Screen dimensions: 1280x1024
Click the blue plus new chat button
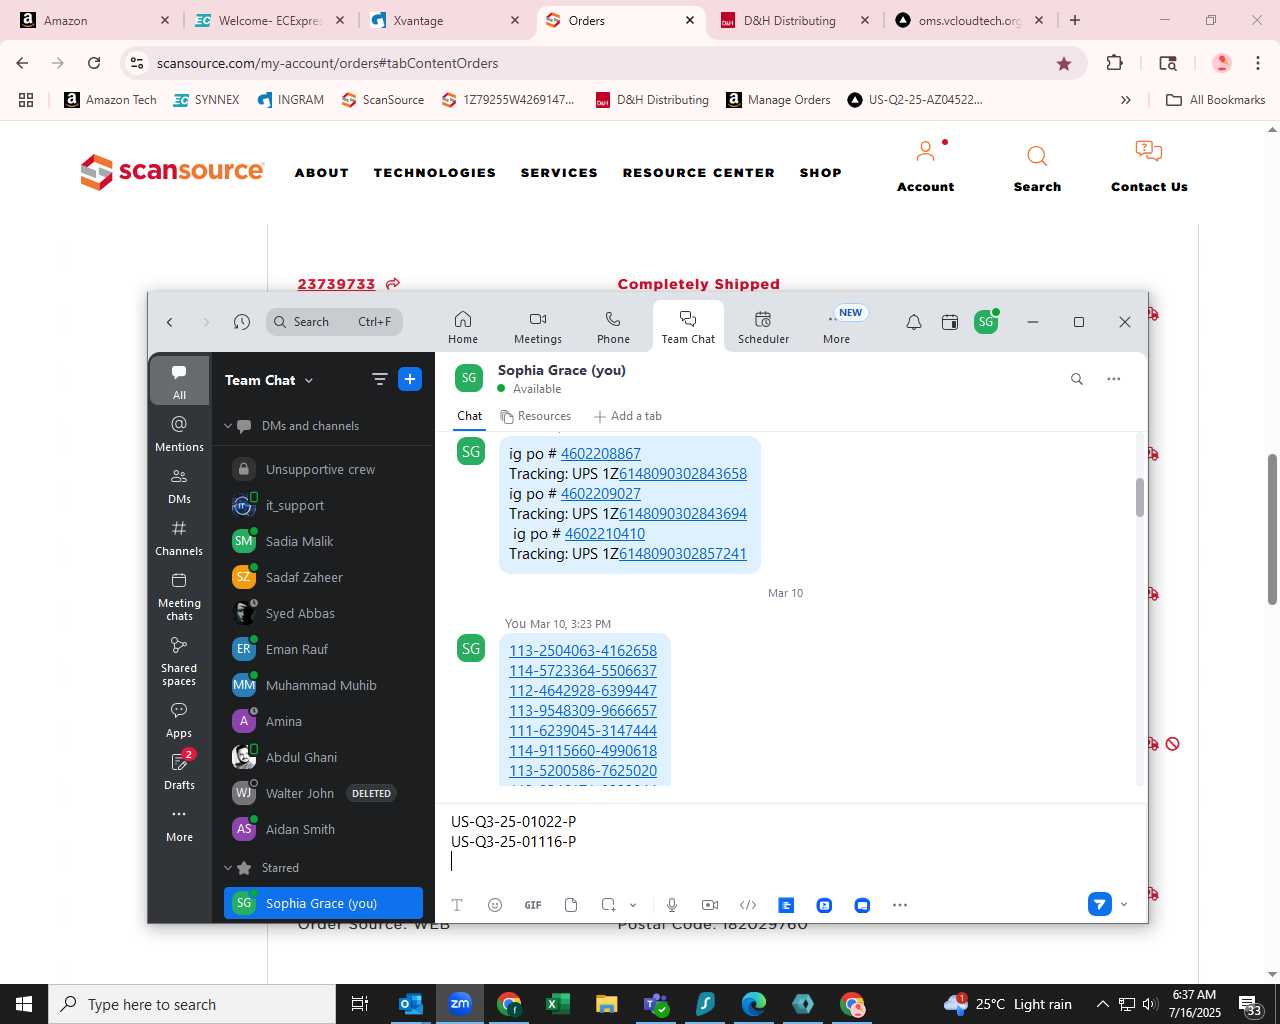click(x=410, y=379)
